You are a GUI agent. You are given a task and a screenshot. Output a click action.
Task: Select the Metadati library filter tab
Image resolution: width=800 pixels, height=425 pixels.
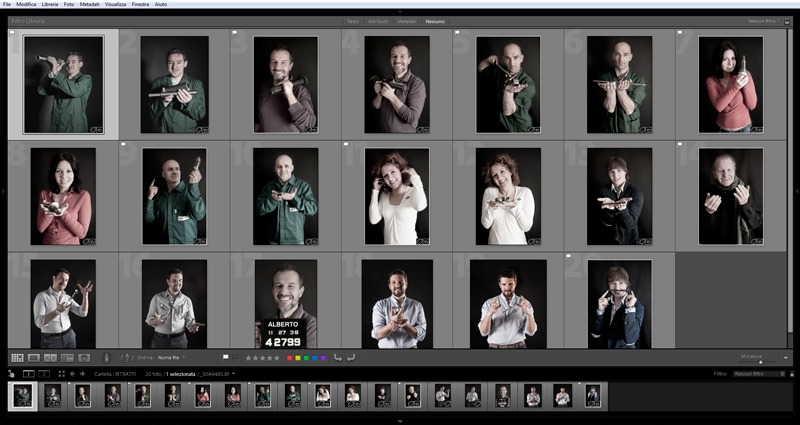(x=407, y=21)
